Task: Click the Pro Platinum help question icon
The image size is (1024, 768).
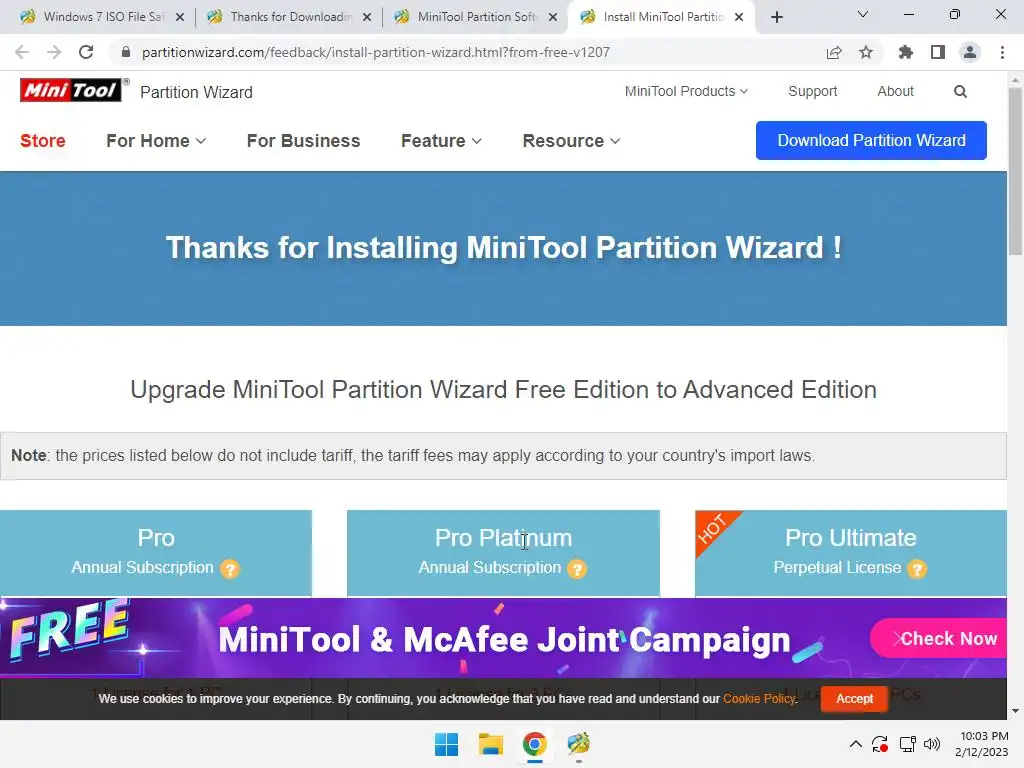Action: point(577,569)
